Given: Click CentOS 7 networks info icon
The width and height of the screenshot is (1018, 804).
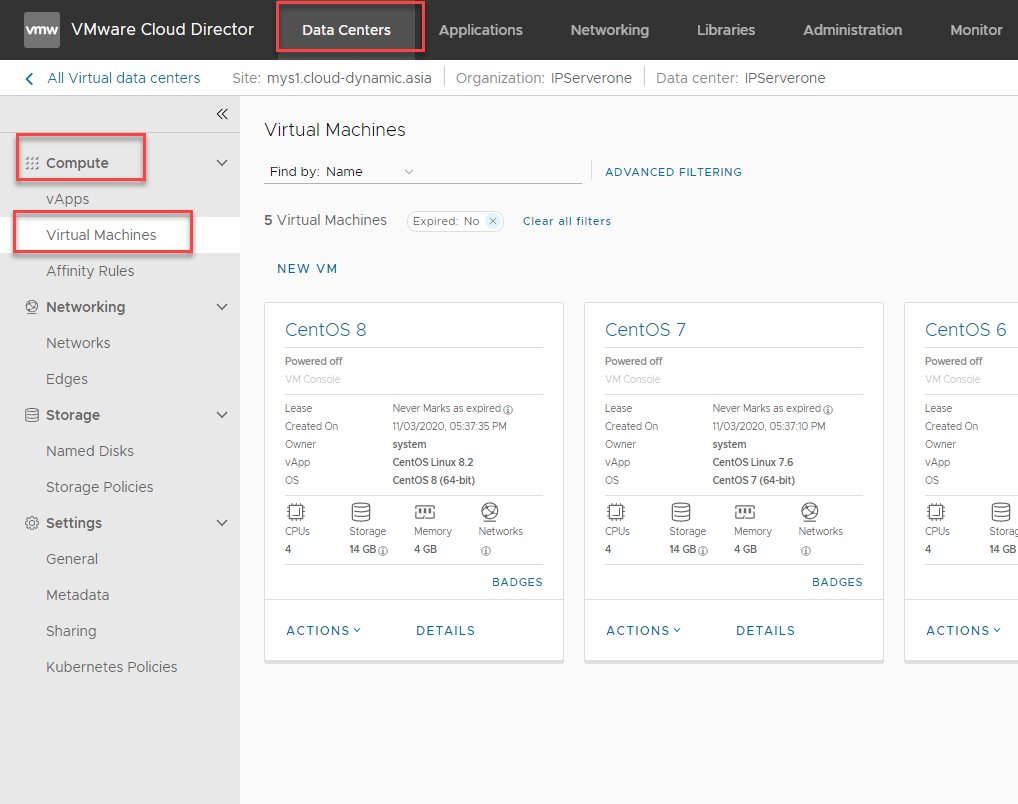Looking at the screenshot, I should point(806,551).
